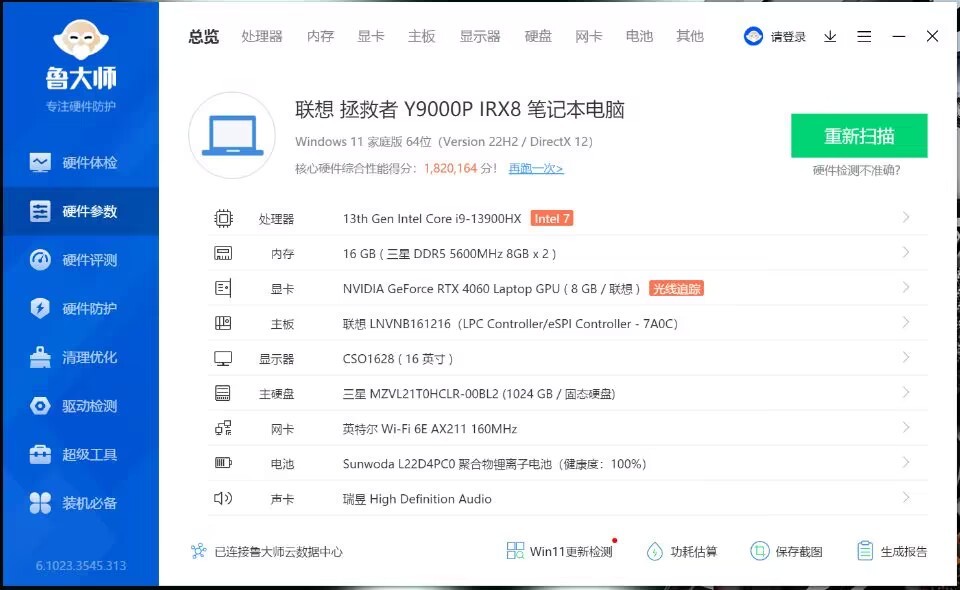View the 其他 tab
Screen dimensions: 960x590
(x=690, y=37)
